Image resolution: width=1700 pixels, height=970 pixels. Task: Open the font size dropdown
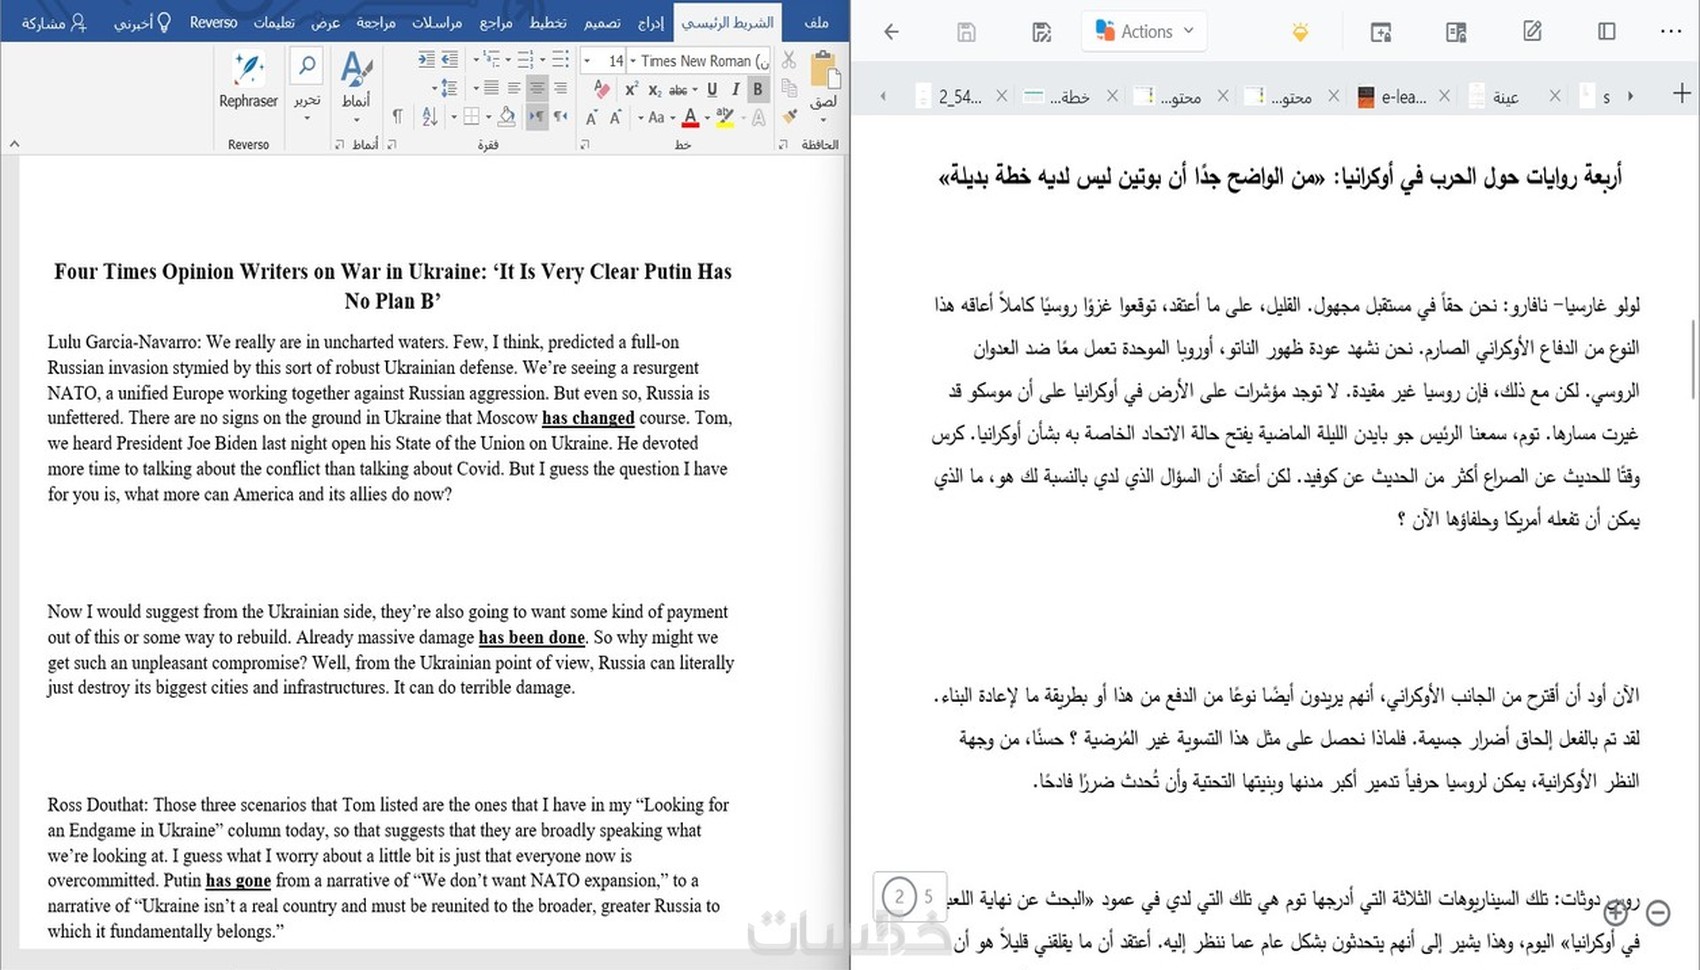tap(587, 61)
